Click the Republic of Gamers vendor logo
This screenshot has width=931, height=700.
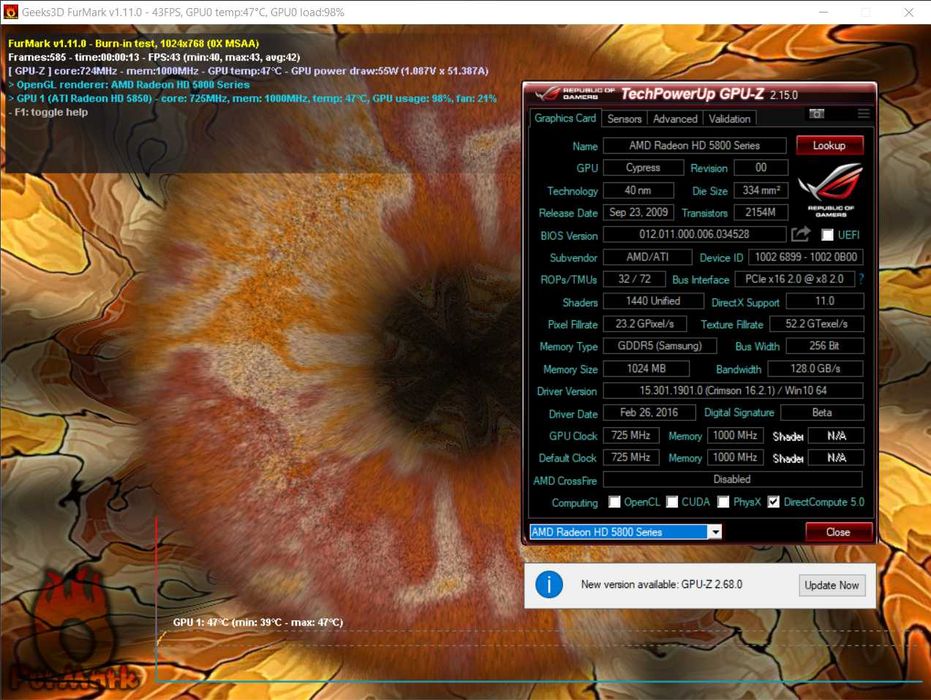[x=831, y=189]
